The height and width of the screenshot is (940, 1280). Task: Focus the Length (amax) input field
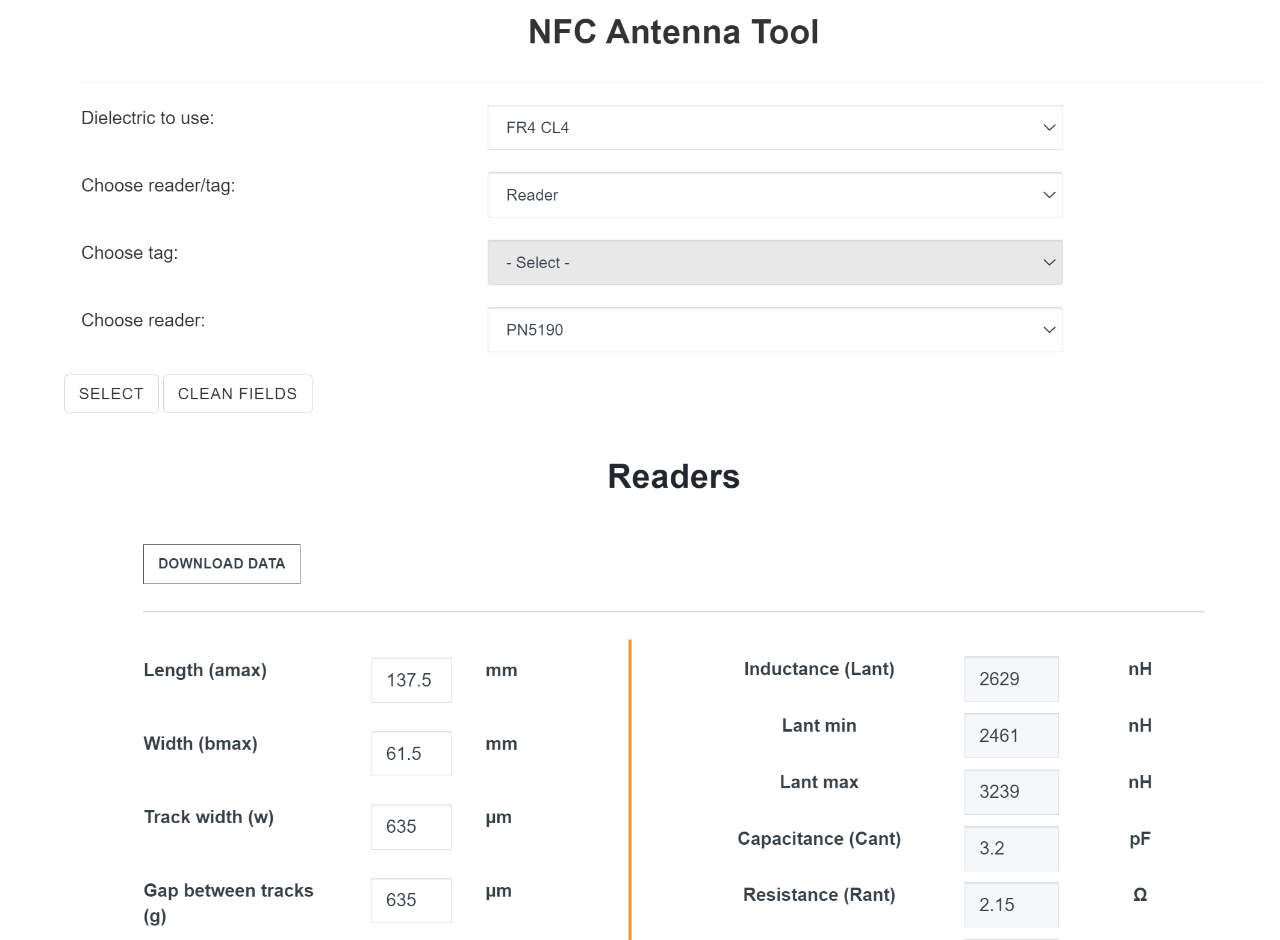coord(411,680)
